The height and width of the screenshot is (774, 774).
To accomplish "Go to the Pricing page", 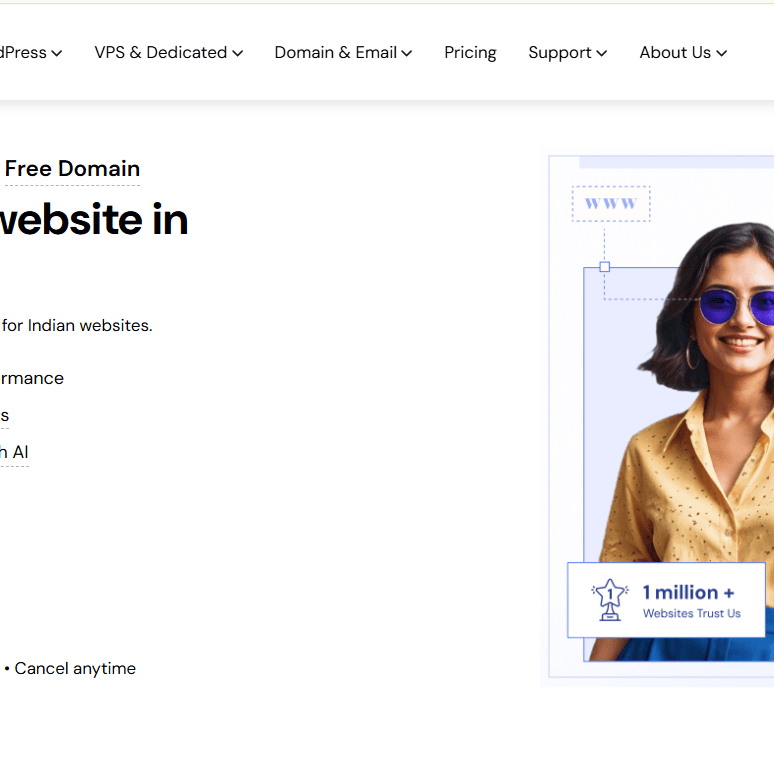I will pos(470,53).
